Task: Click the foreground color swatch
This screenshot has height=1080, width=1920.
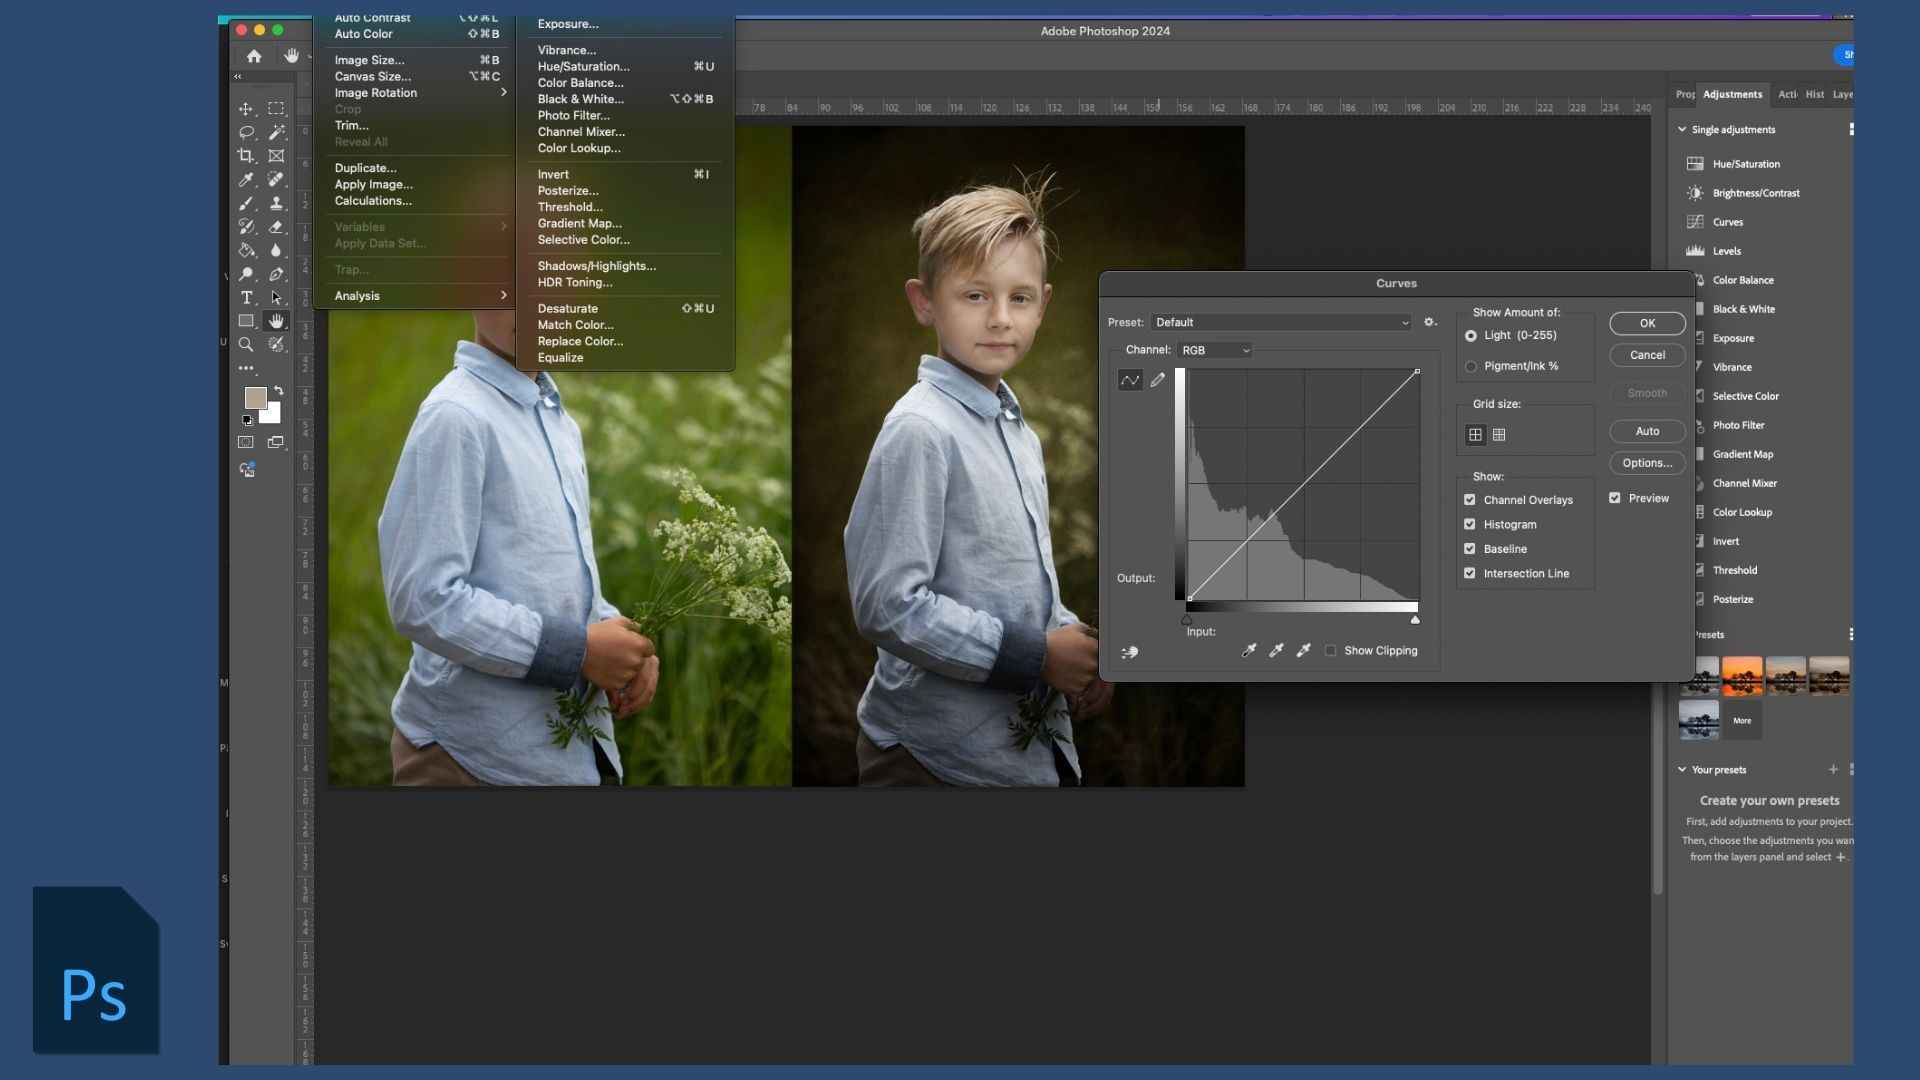Action: point(256,398)
